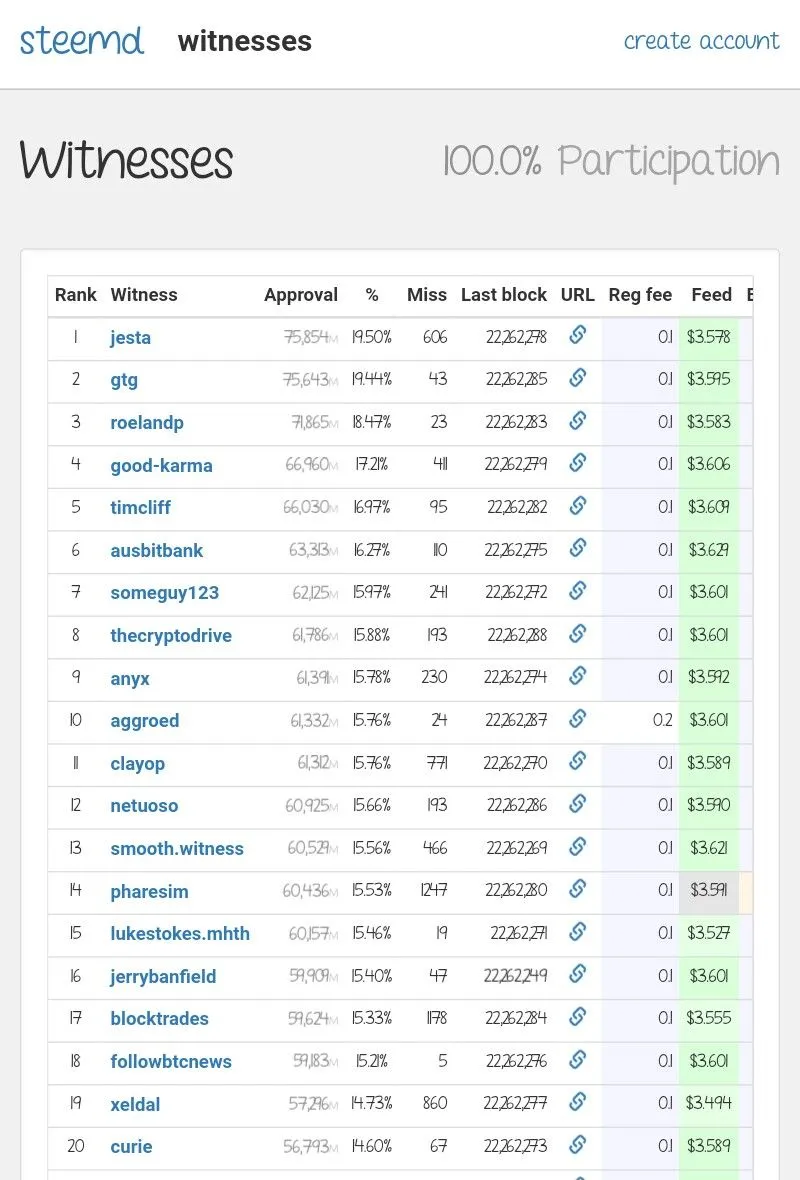
Task: Open the thecryptodrive witness profile
Action: (171, 636)
